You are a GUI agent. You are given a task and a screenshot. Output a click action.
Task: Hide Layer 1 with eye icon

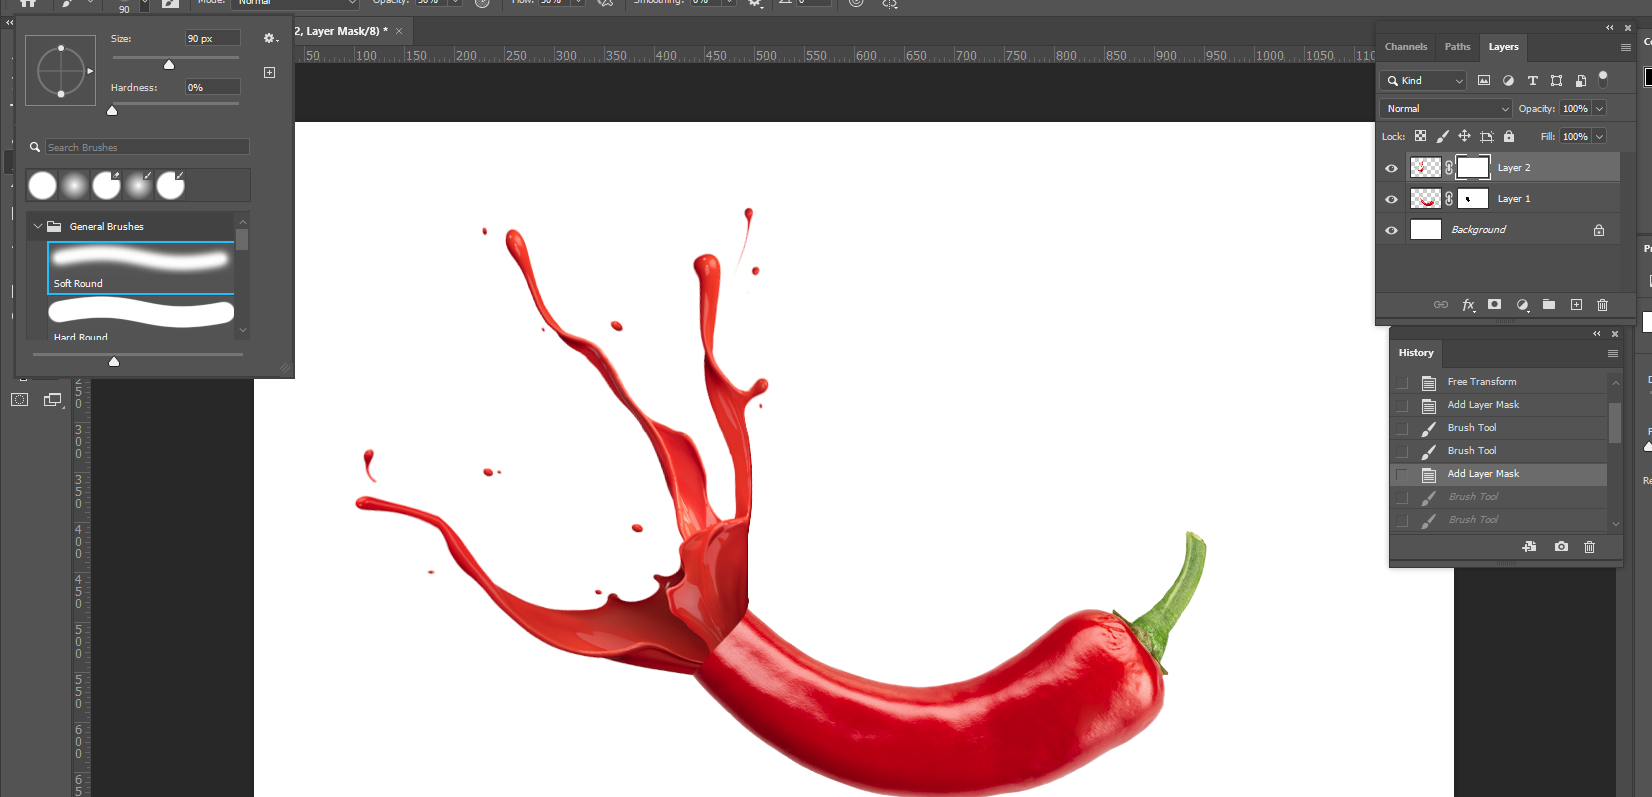(1391, 199)
